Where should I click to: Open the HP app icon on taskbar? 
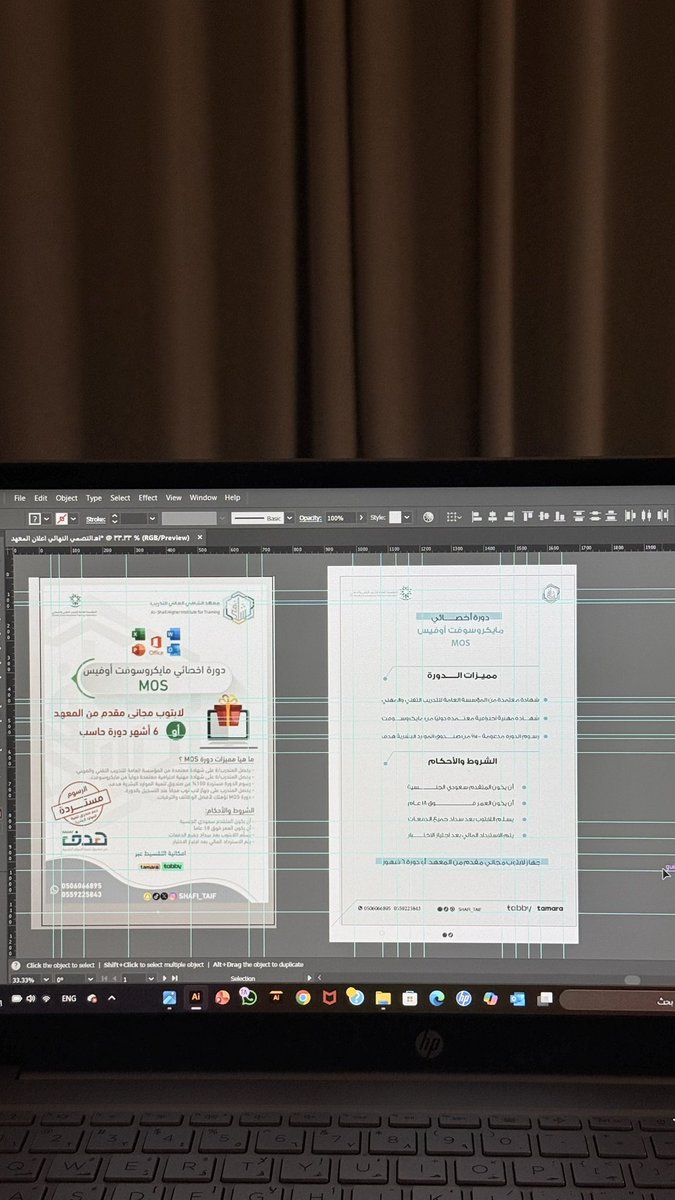pyautogui.click(x=463, y=998)
